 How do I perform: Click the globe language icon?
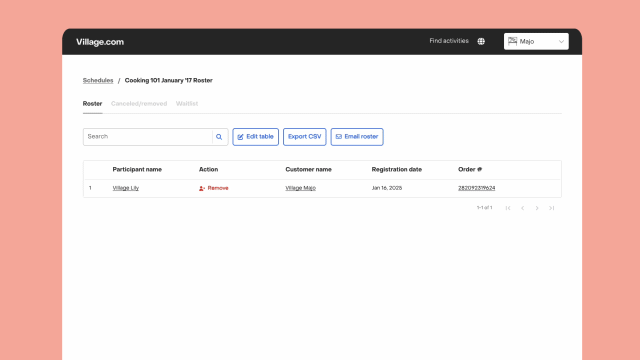[x=481, y=41]
